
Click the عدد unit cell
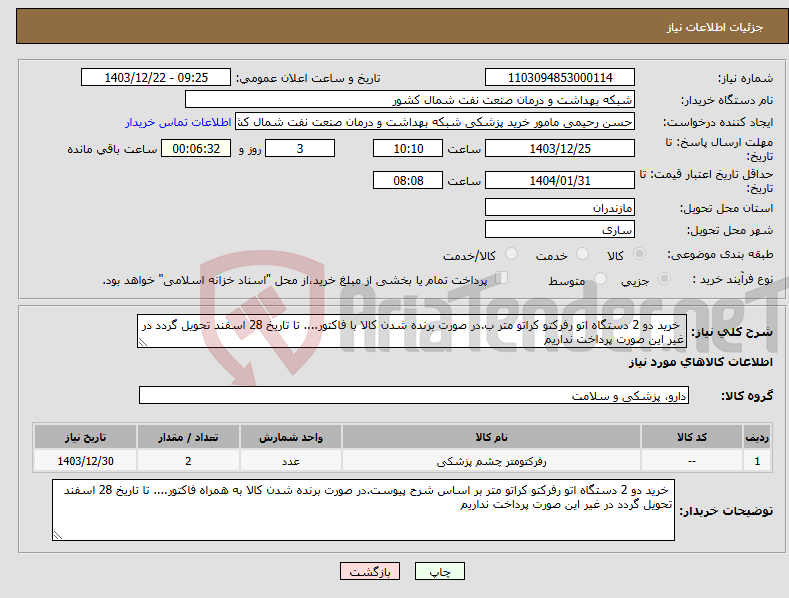click(291, 461)
